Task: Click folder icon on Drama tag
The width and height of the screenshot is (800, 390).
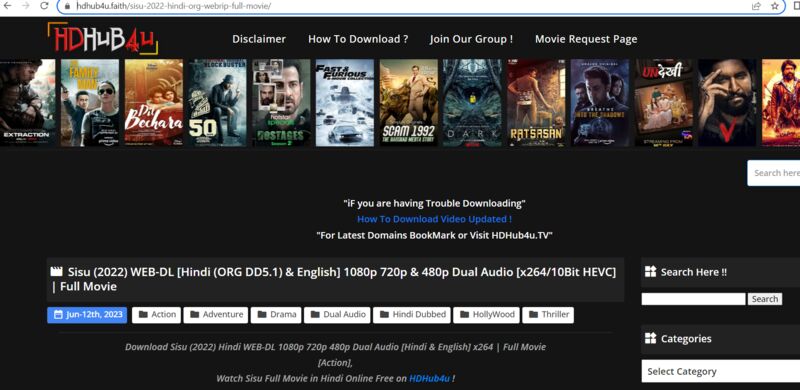Action: [262, 314]
